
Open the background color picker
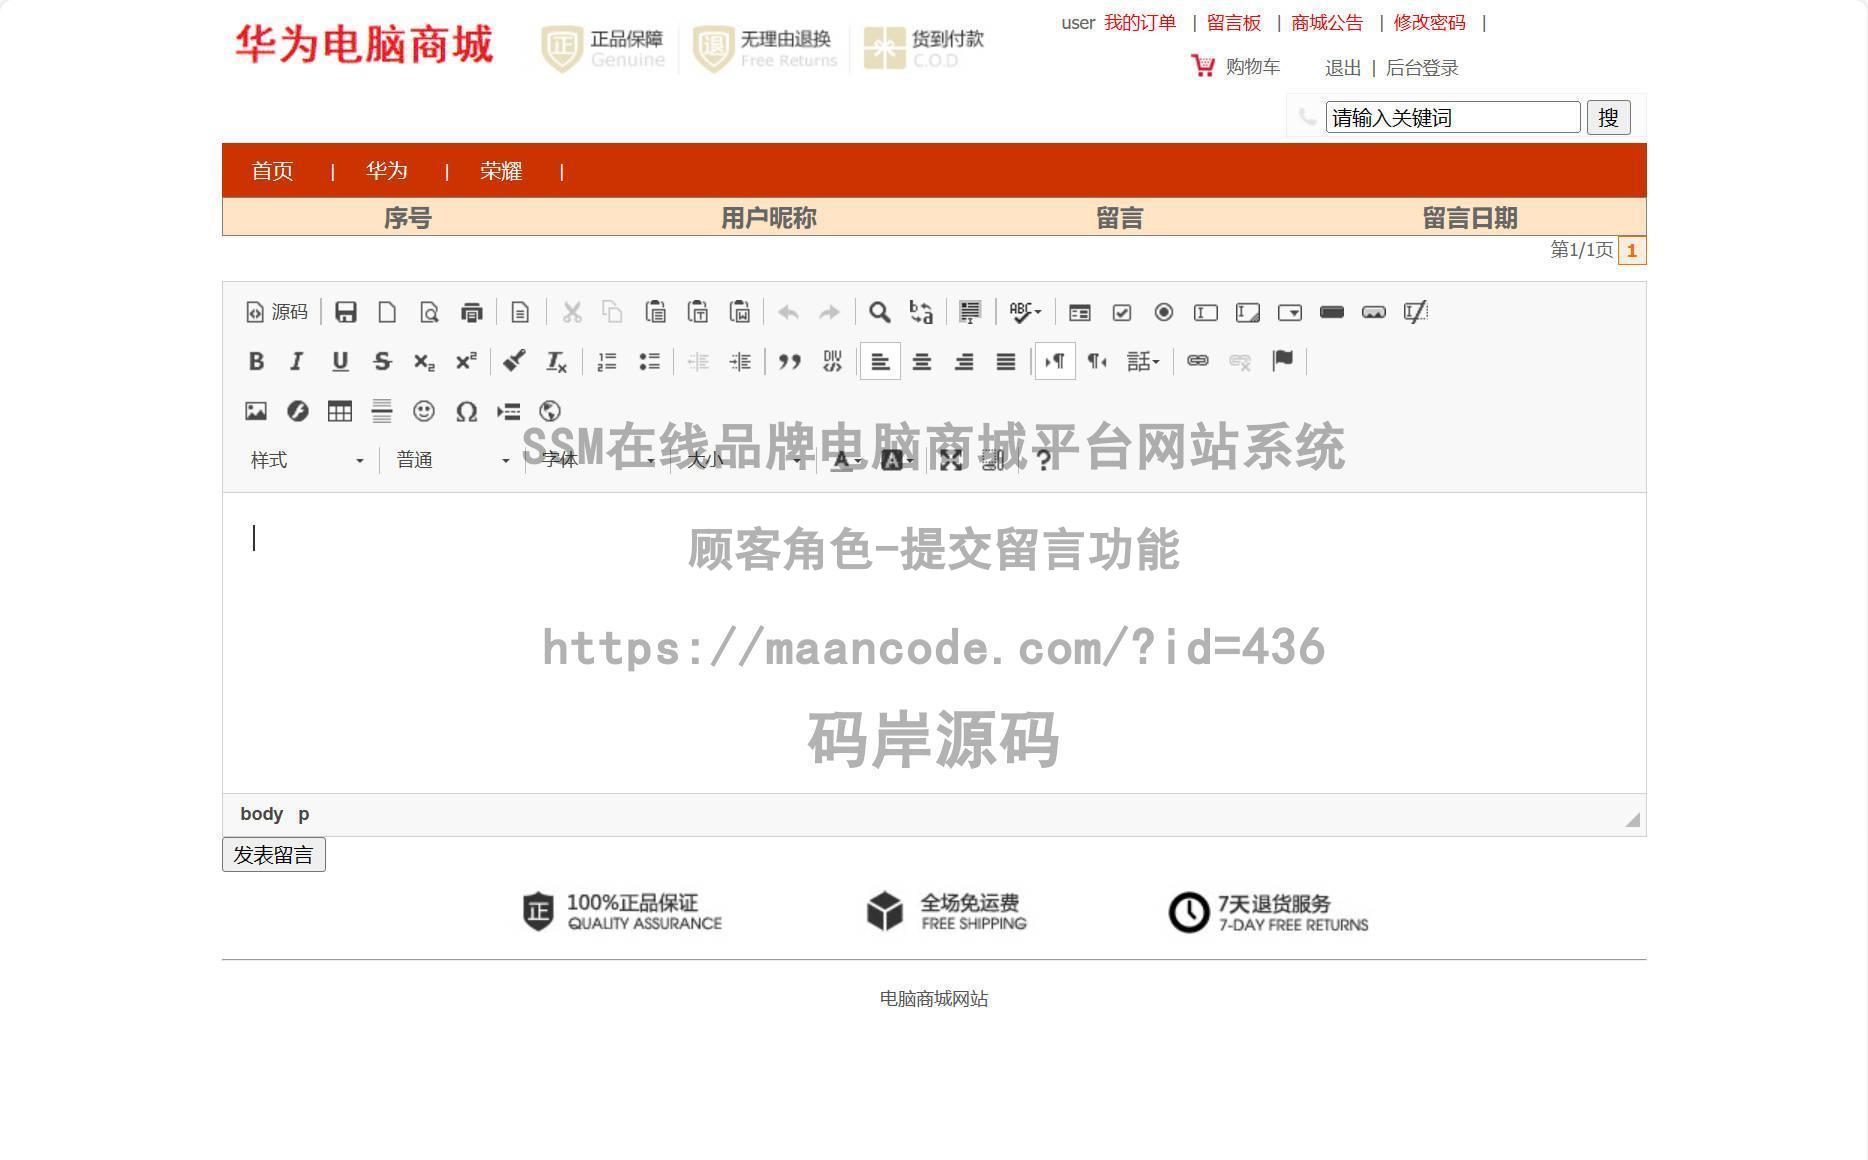click(x=896, y=460)
